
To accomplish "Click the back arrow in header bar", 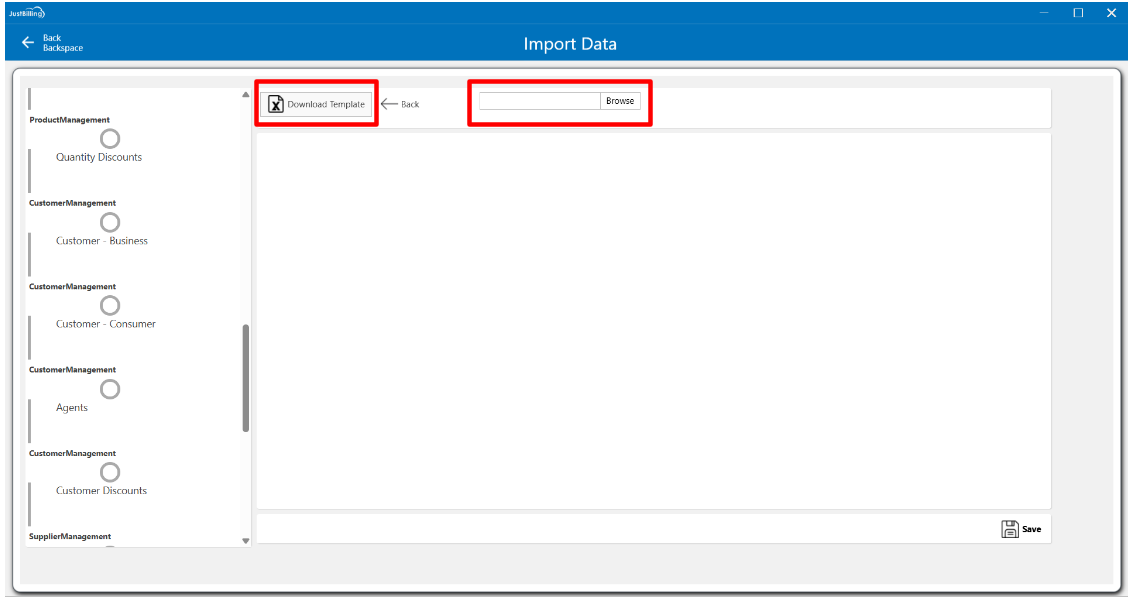I will (28, 43).
